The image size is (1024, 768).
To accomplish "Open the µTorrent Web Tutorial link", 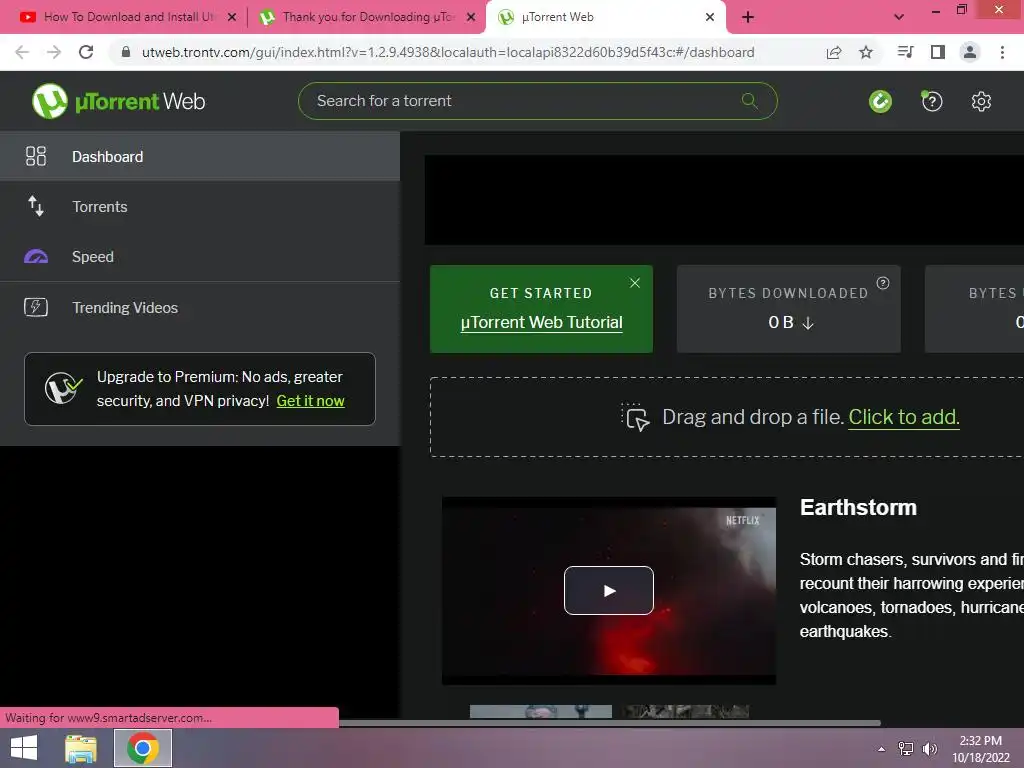I will pyautogui.click(x=541, y=322).
